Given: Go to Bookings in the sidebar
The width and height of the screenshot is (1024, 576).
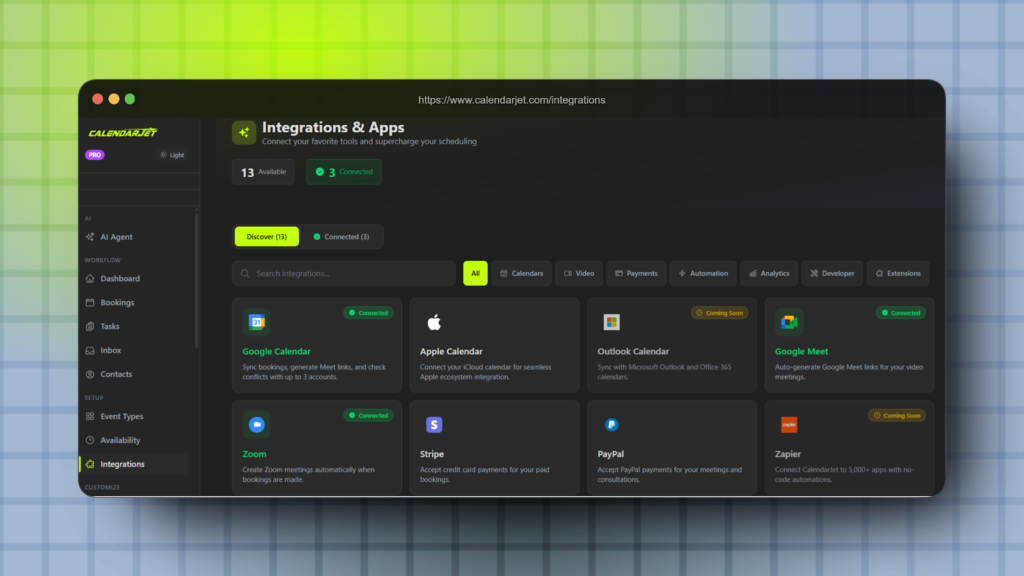Looking at the screenshot, I should tap(117, 303).
